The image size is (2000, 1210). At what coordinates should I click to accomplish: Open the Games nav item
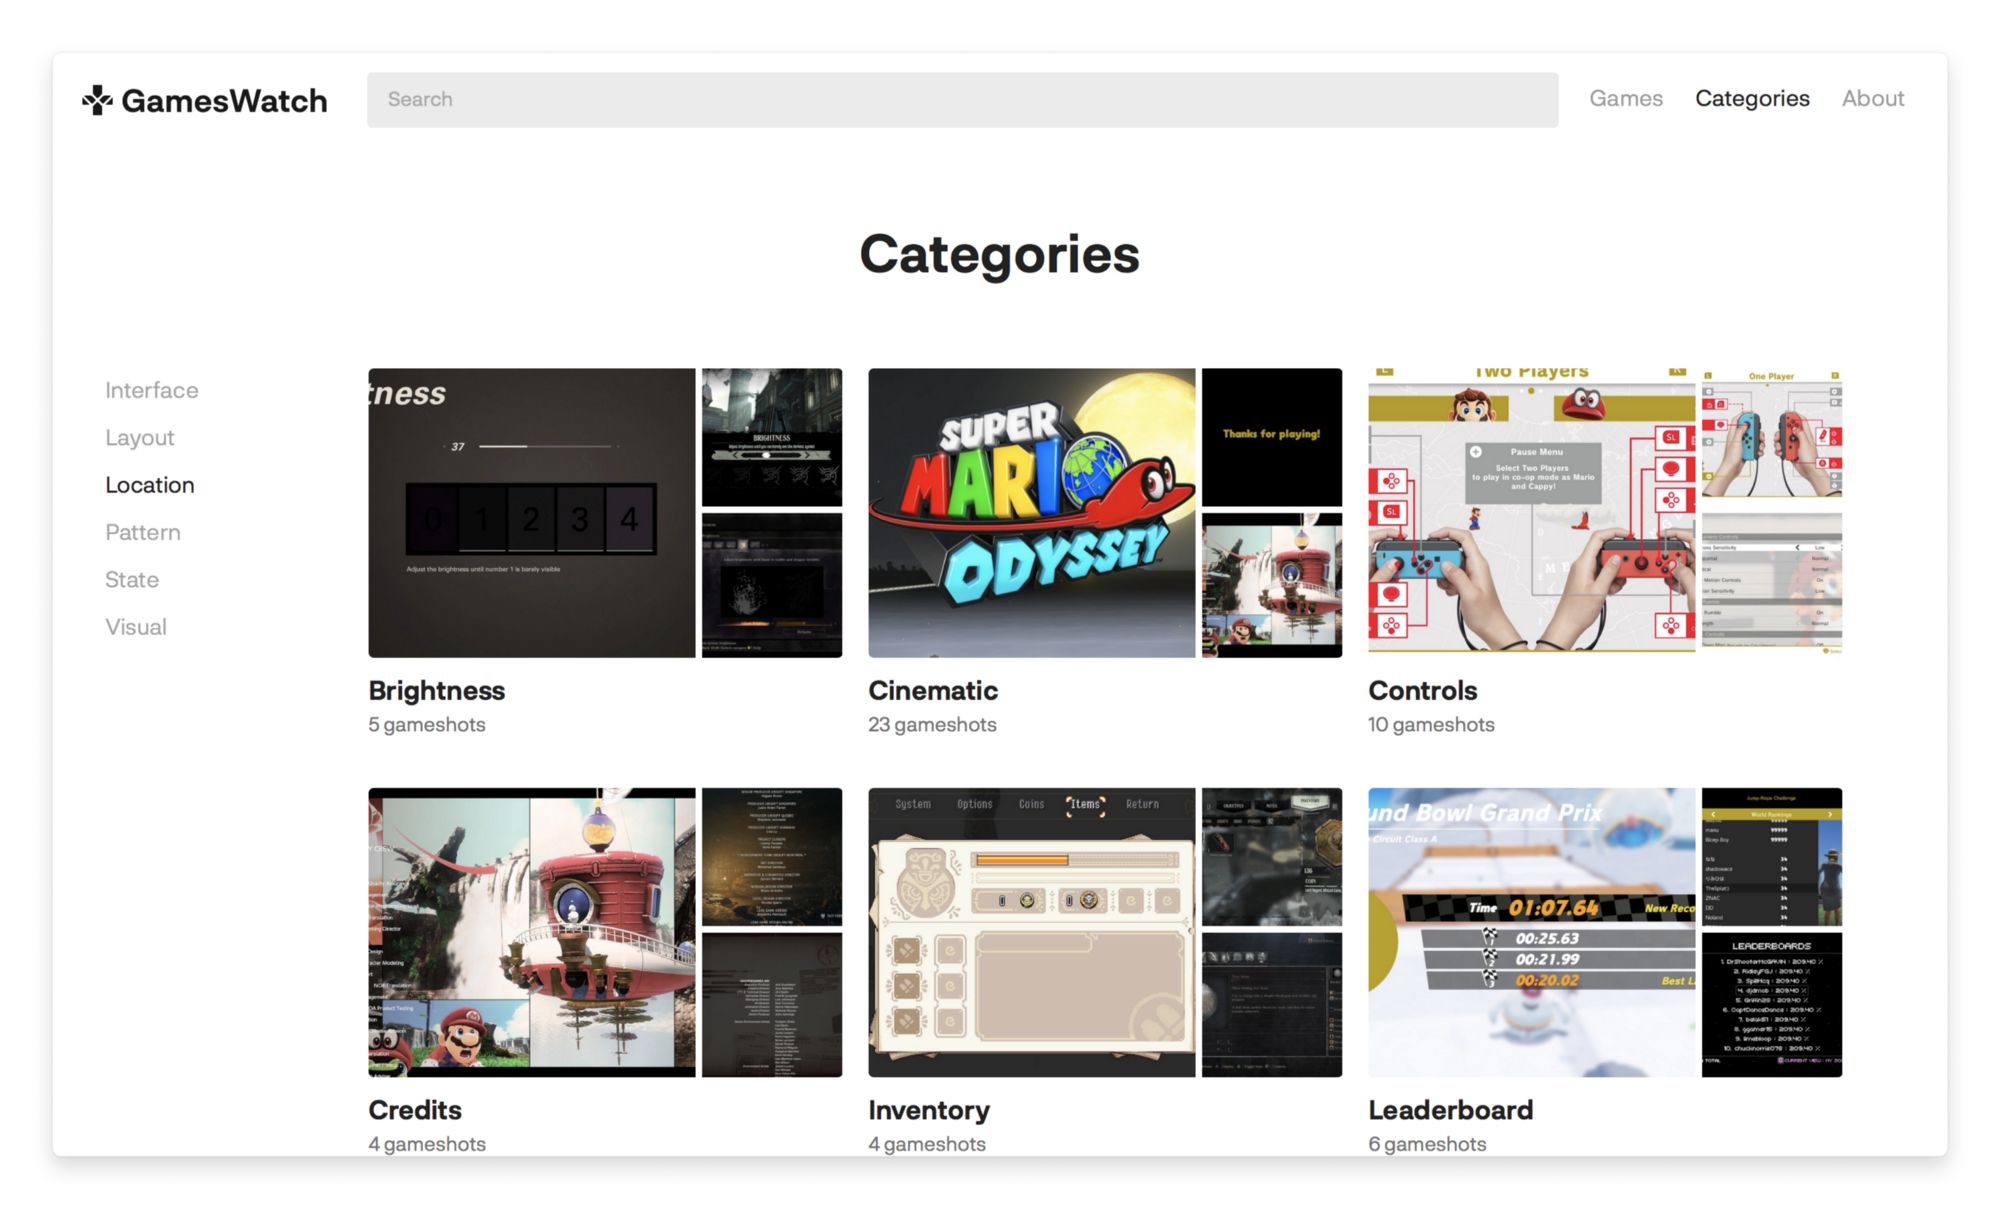coord(1625,99)
